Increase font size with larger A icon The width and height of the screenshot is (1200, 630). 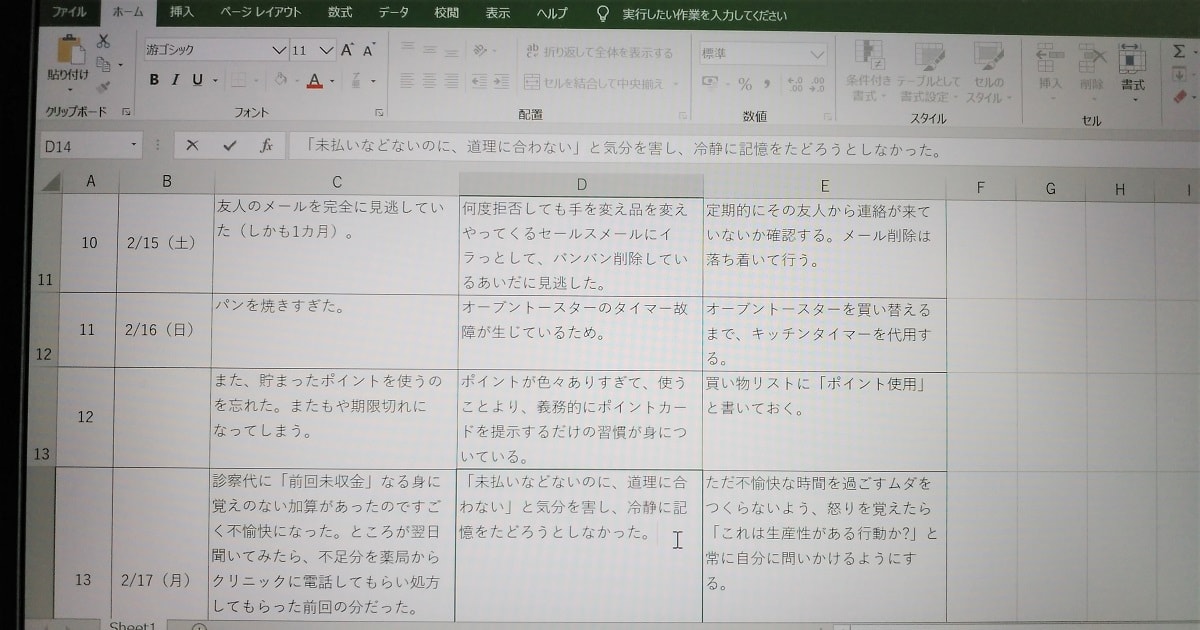point(347,49)
